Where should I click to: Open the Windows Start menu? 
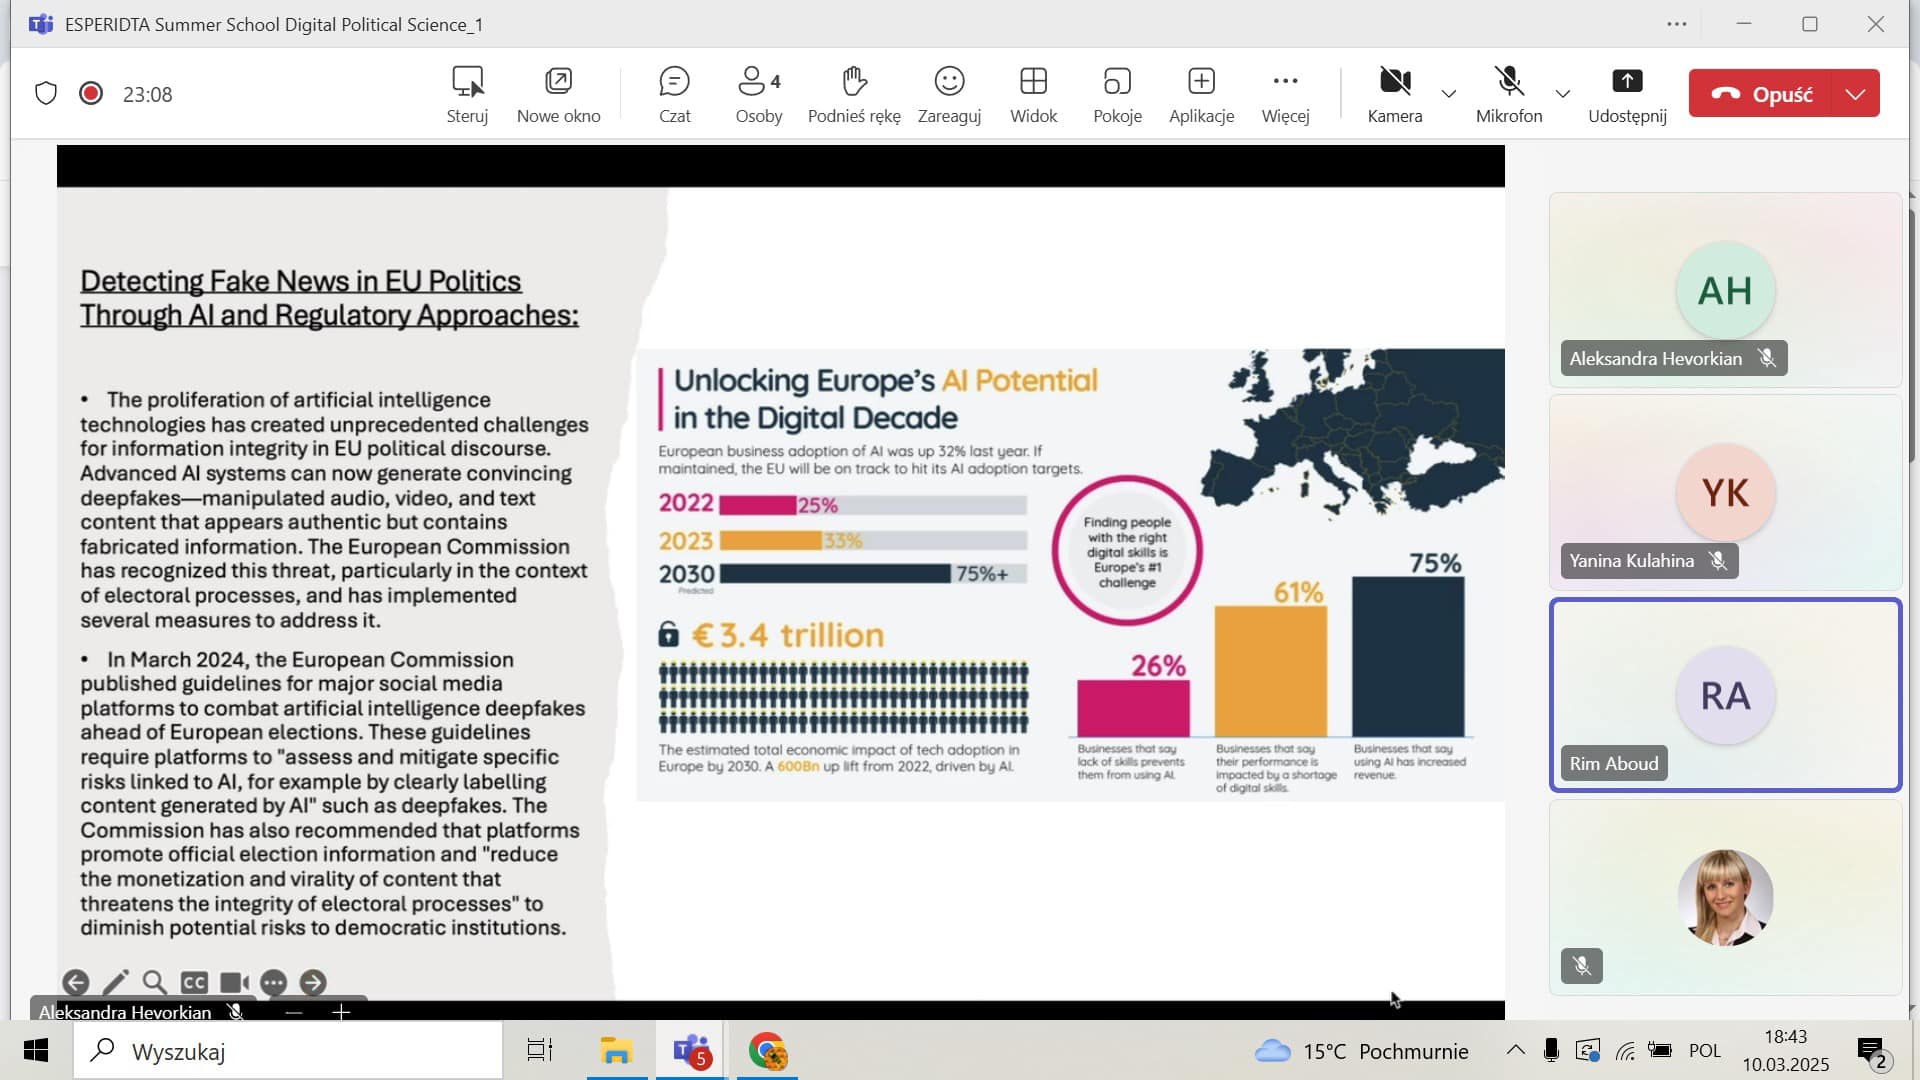(x=36, y=1051)
